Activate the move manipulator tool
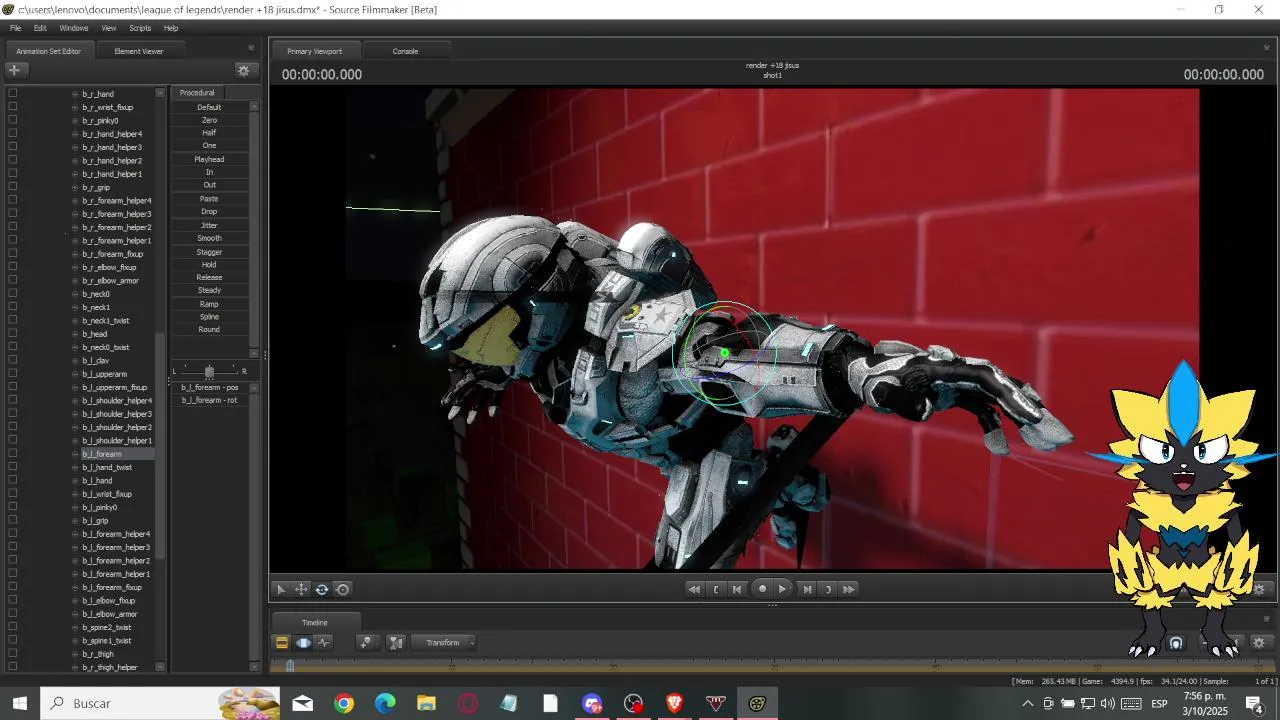 (301, 589)
